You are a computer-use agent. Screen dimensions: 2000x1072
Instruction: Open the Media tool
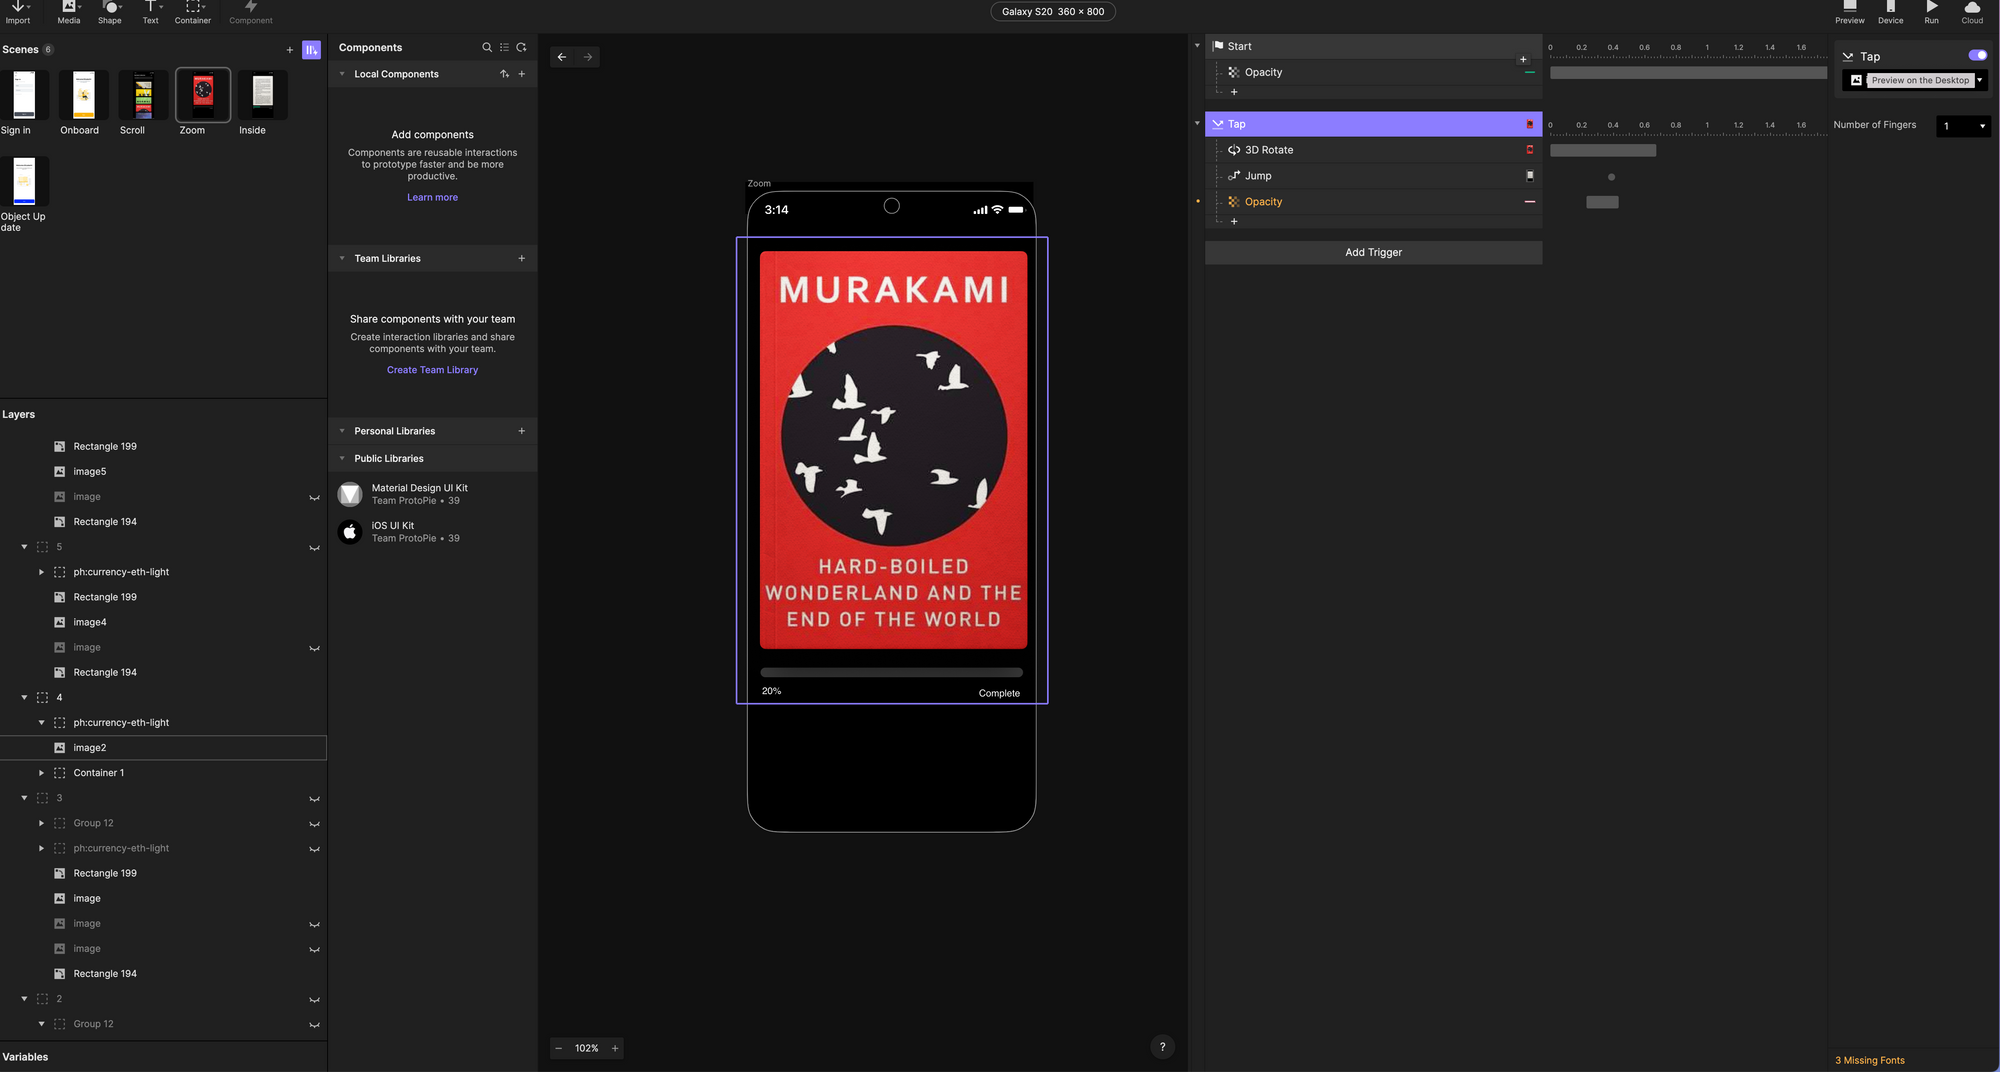pyautogui.click(x=69, y=12)
